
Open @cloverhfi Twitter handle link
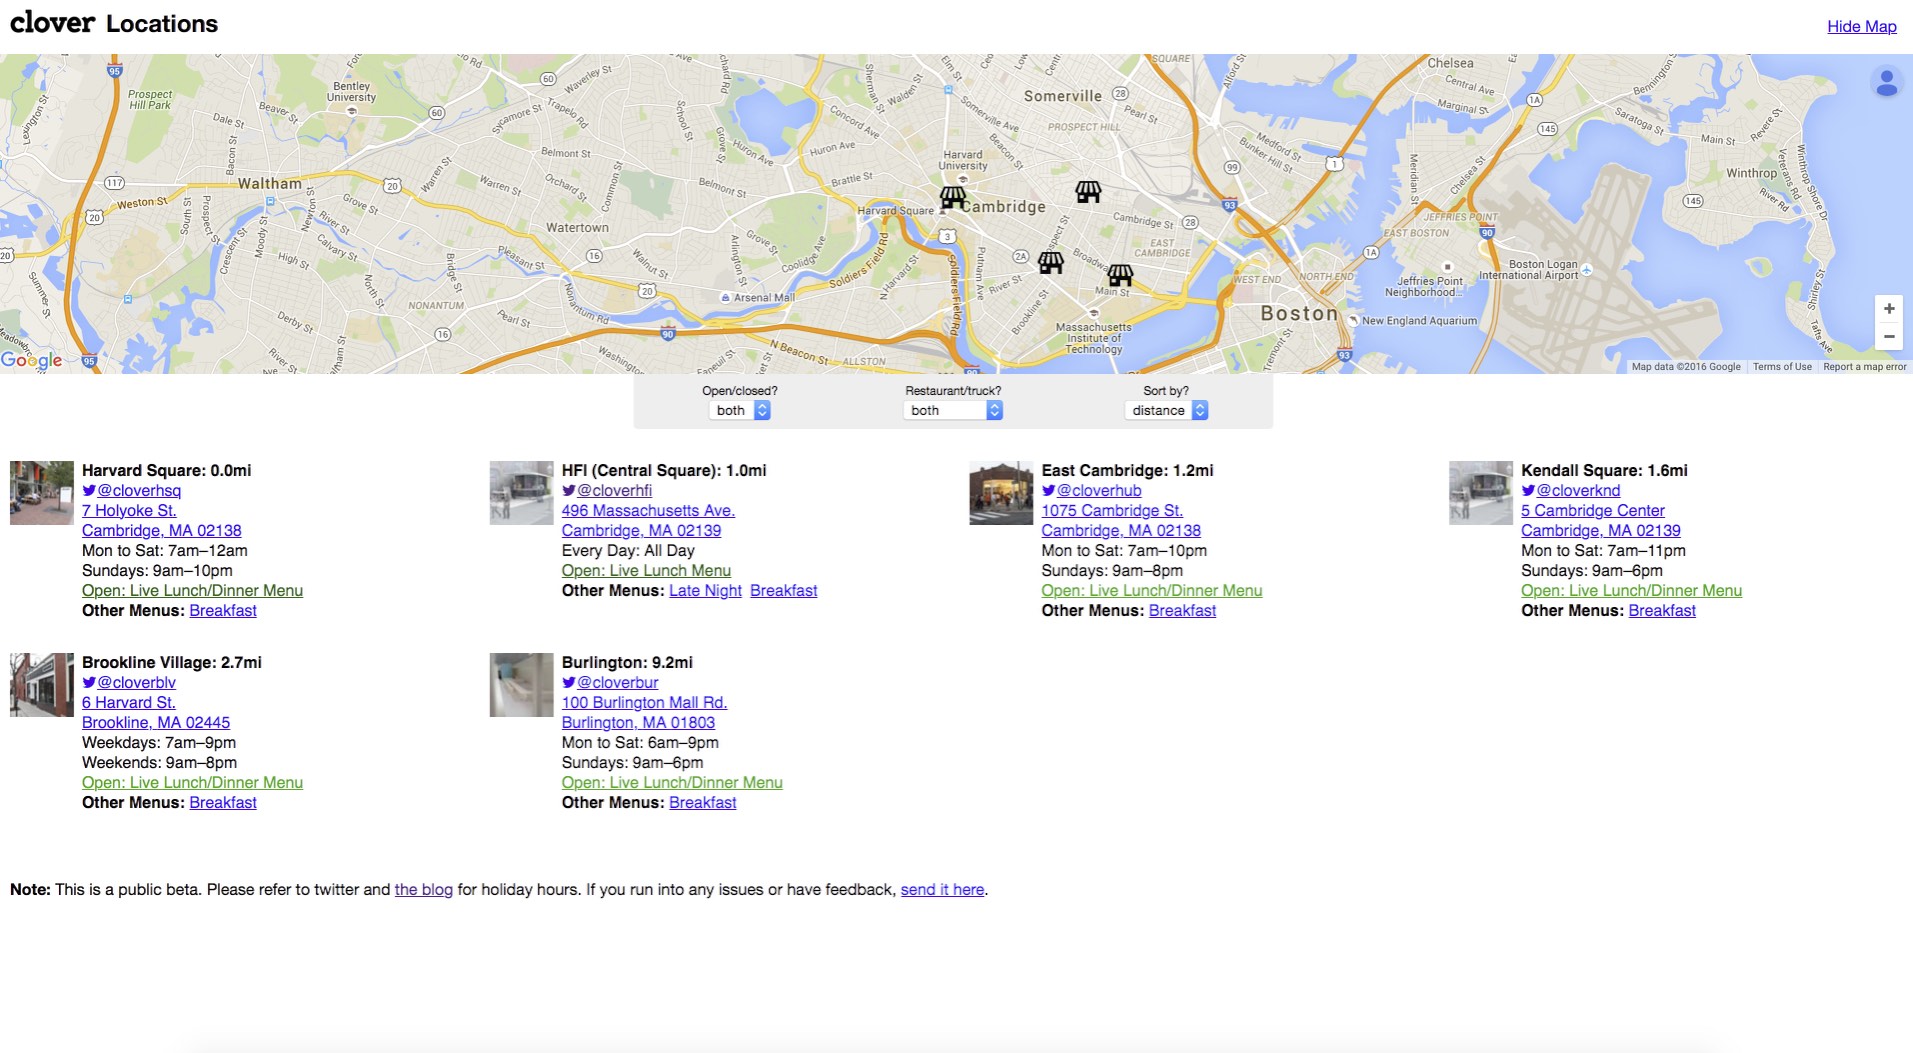[614, 490]
